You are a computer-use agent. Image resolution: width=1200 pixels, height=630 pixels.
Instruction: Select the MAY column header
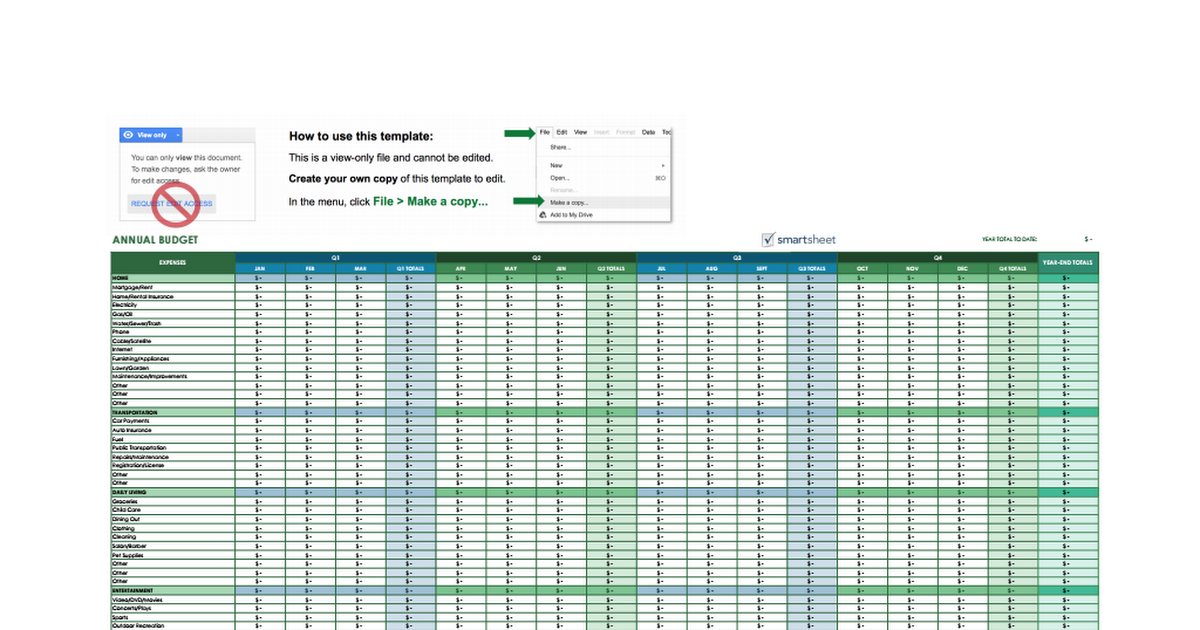(511, 268)
